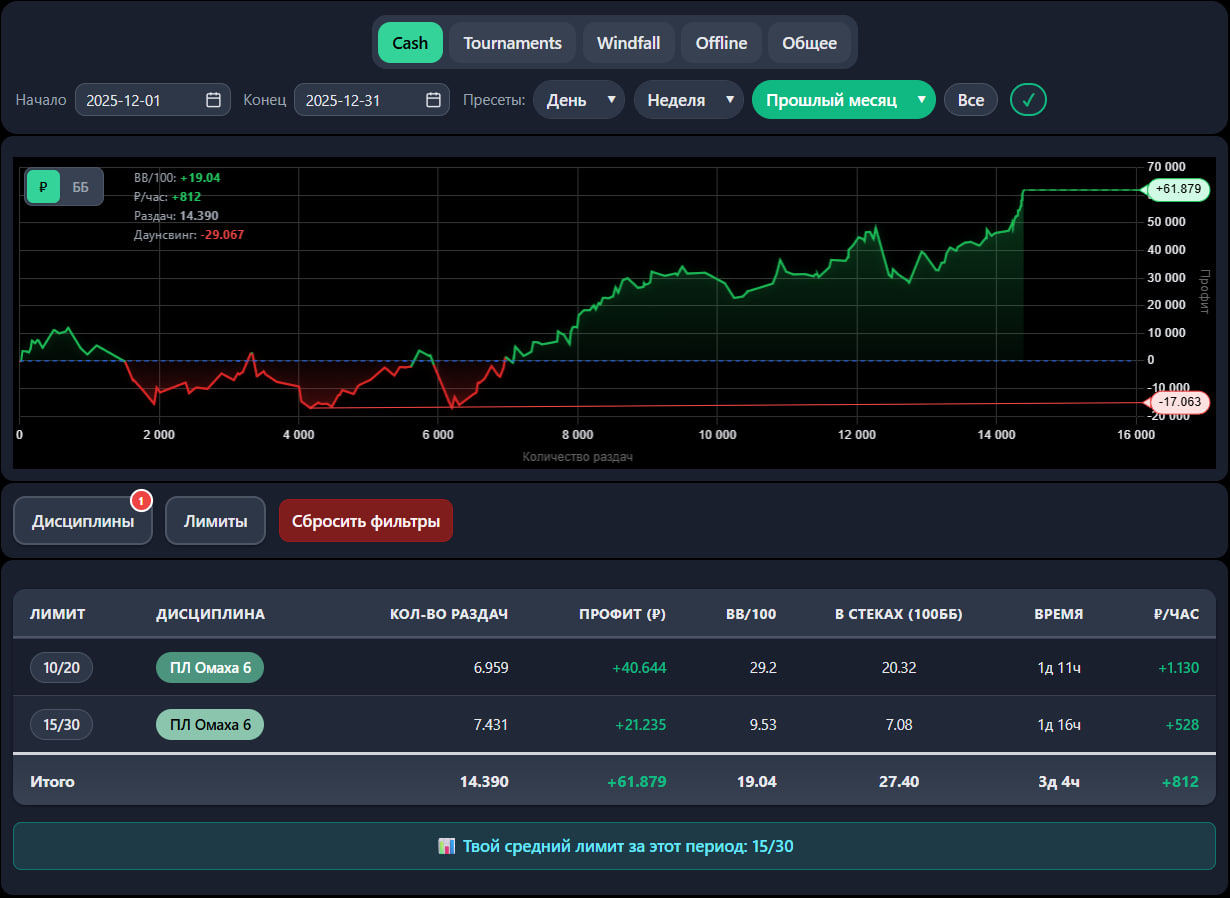Click Даунсвинг -29.067 stat on chart
Viewport: 1230px width, 898px height.
coord(189,234)
